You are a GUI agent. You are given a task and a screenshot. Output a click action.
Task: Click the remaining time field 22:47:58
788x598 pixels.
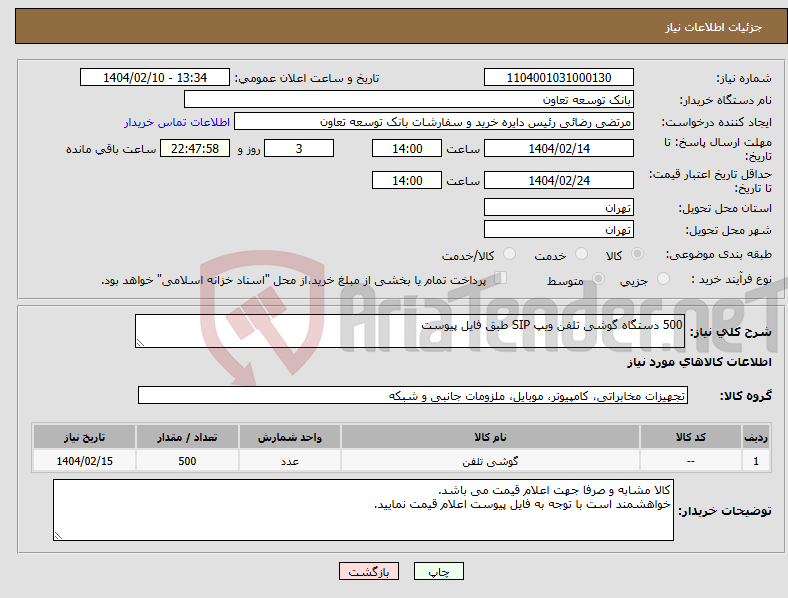195,148
